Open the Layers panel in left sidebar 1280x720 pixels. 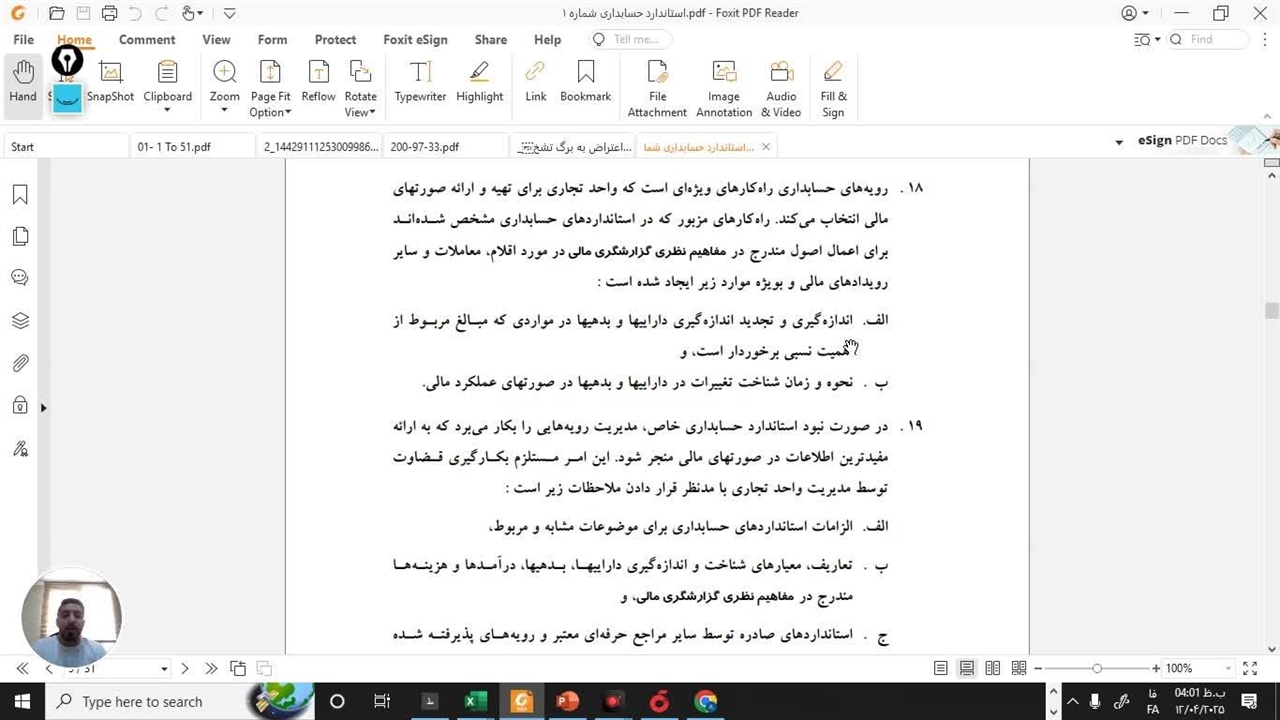pos(20,321)
